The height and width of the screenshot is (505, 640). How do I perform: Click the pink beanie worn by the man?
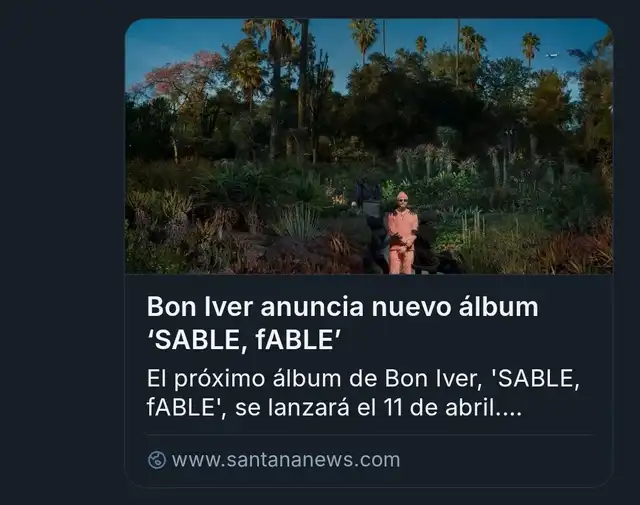402,195
